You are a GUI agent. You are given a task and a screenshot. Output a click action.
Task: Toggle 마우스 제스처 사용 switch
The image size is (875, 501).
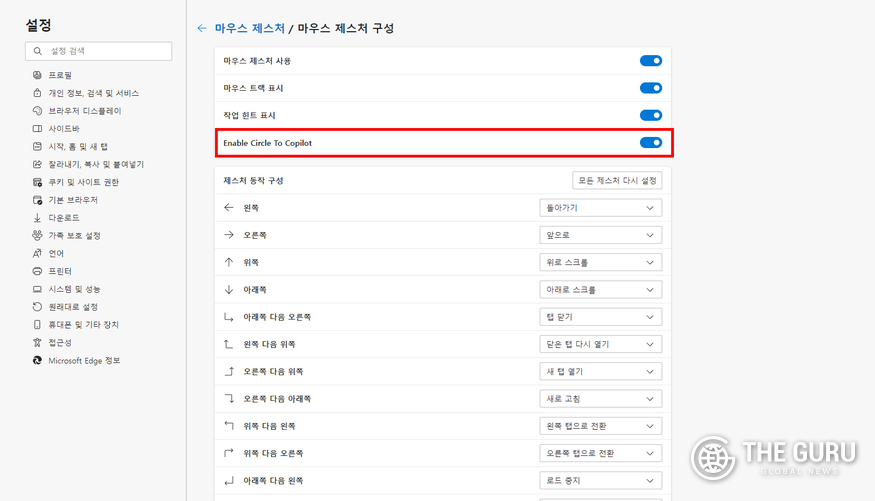click(x=650, y=61)
